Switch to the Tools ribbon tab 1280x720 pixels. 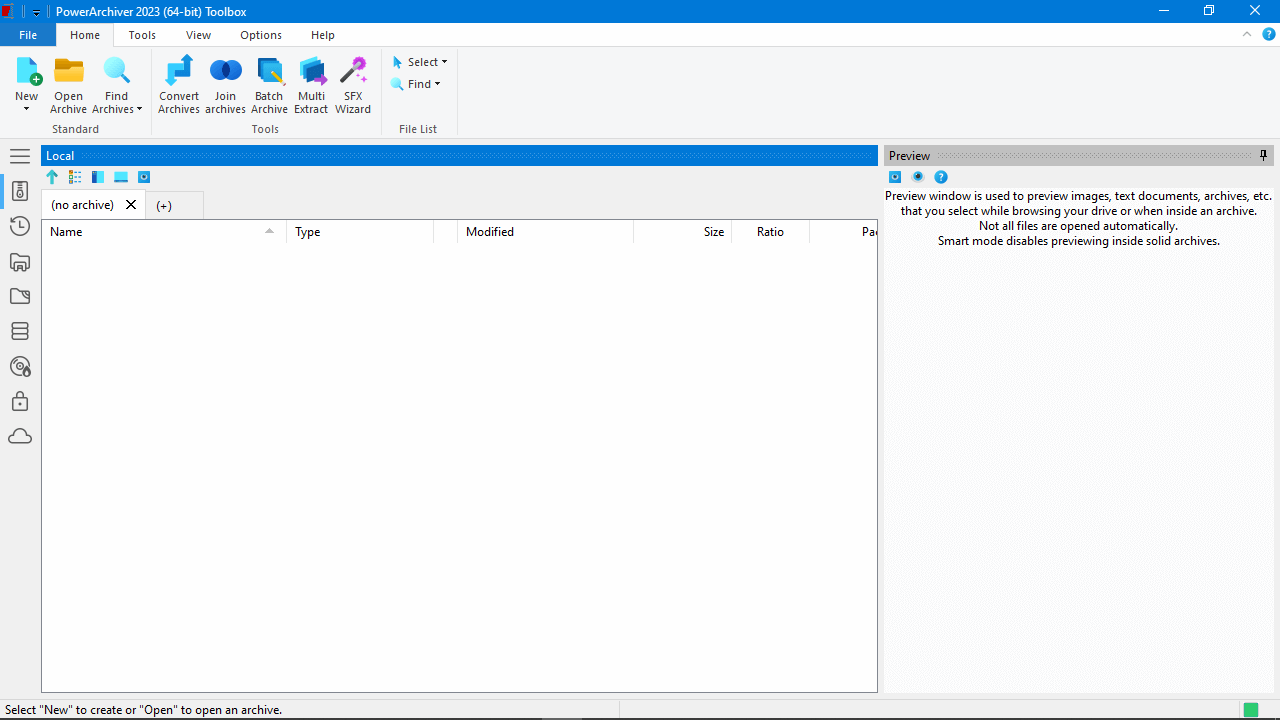coord(142,35)
